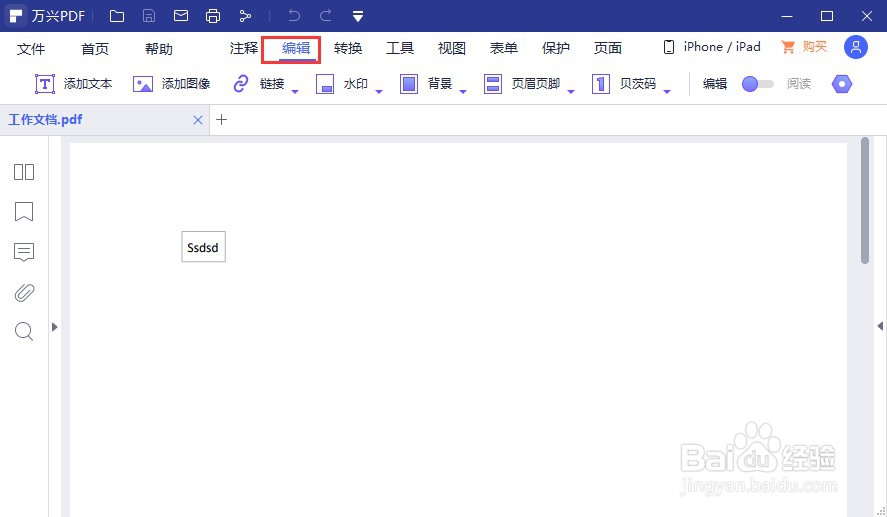Click the save disk icon
887x517 pixels.
(x=149, y=16)
